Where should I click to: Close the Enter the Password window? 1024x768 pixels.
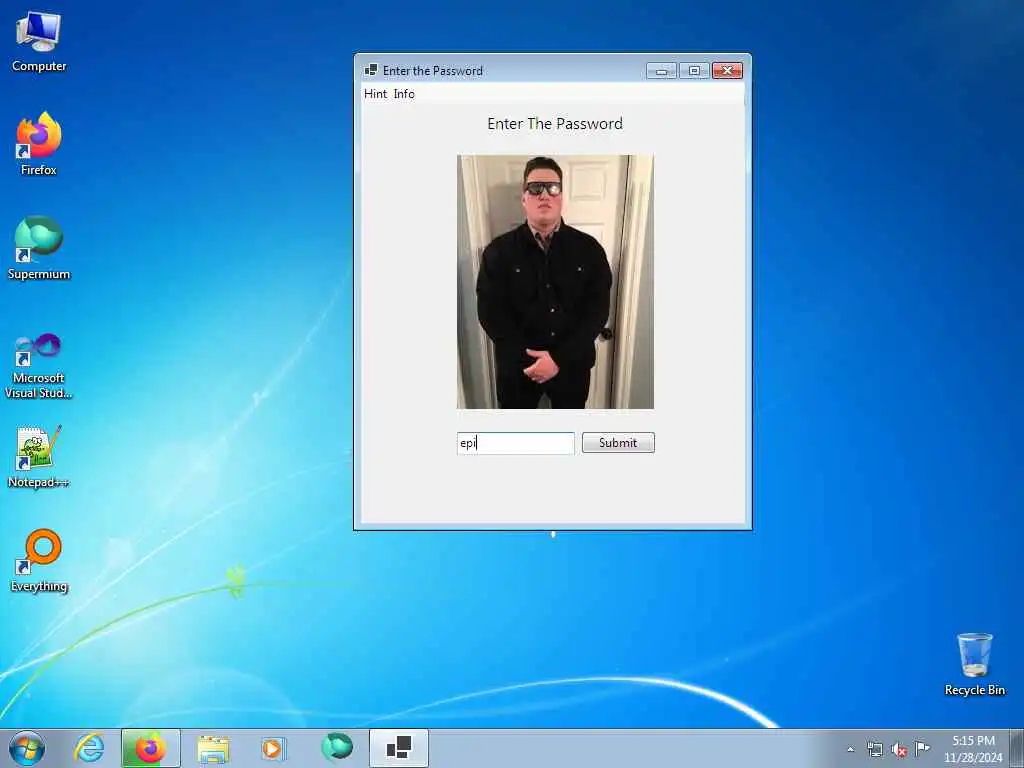pyautogui.click(x=727, y=71)
